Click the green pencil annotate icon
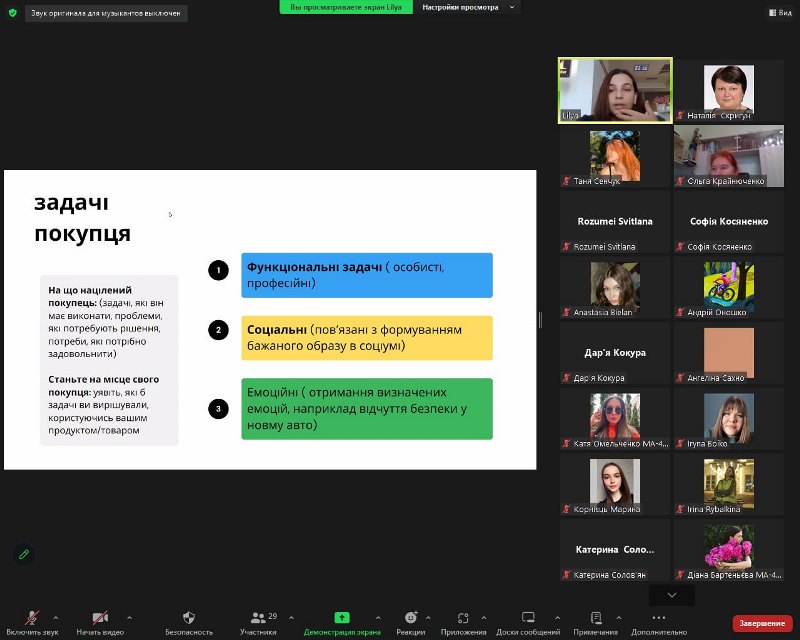Image resolution: width=800 pixels, height=640 pixels. tap(24, 554)
